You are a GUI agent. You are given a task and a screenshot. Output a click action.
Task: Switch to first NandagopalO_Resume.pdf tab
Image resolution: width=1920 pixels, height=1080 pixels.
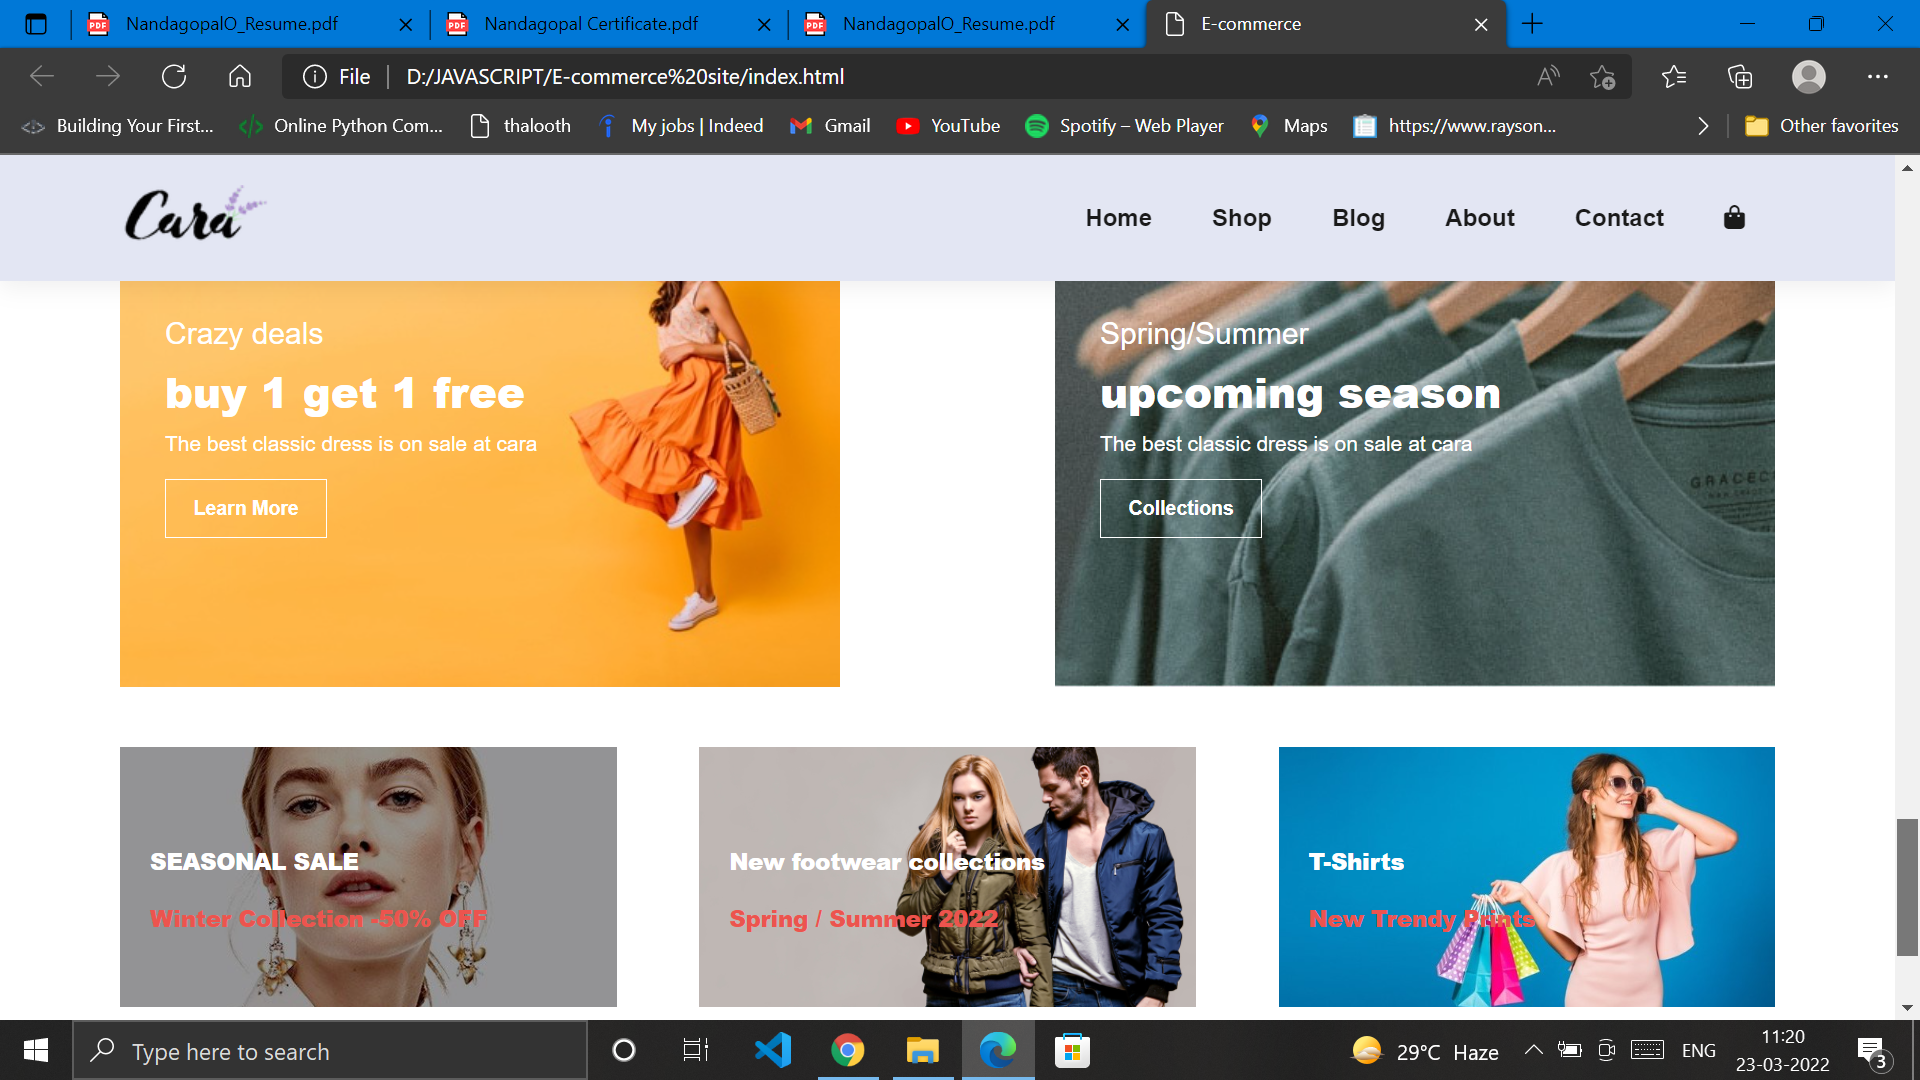click(250, 24)
